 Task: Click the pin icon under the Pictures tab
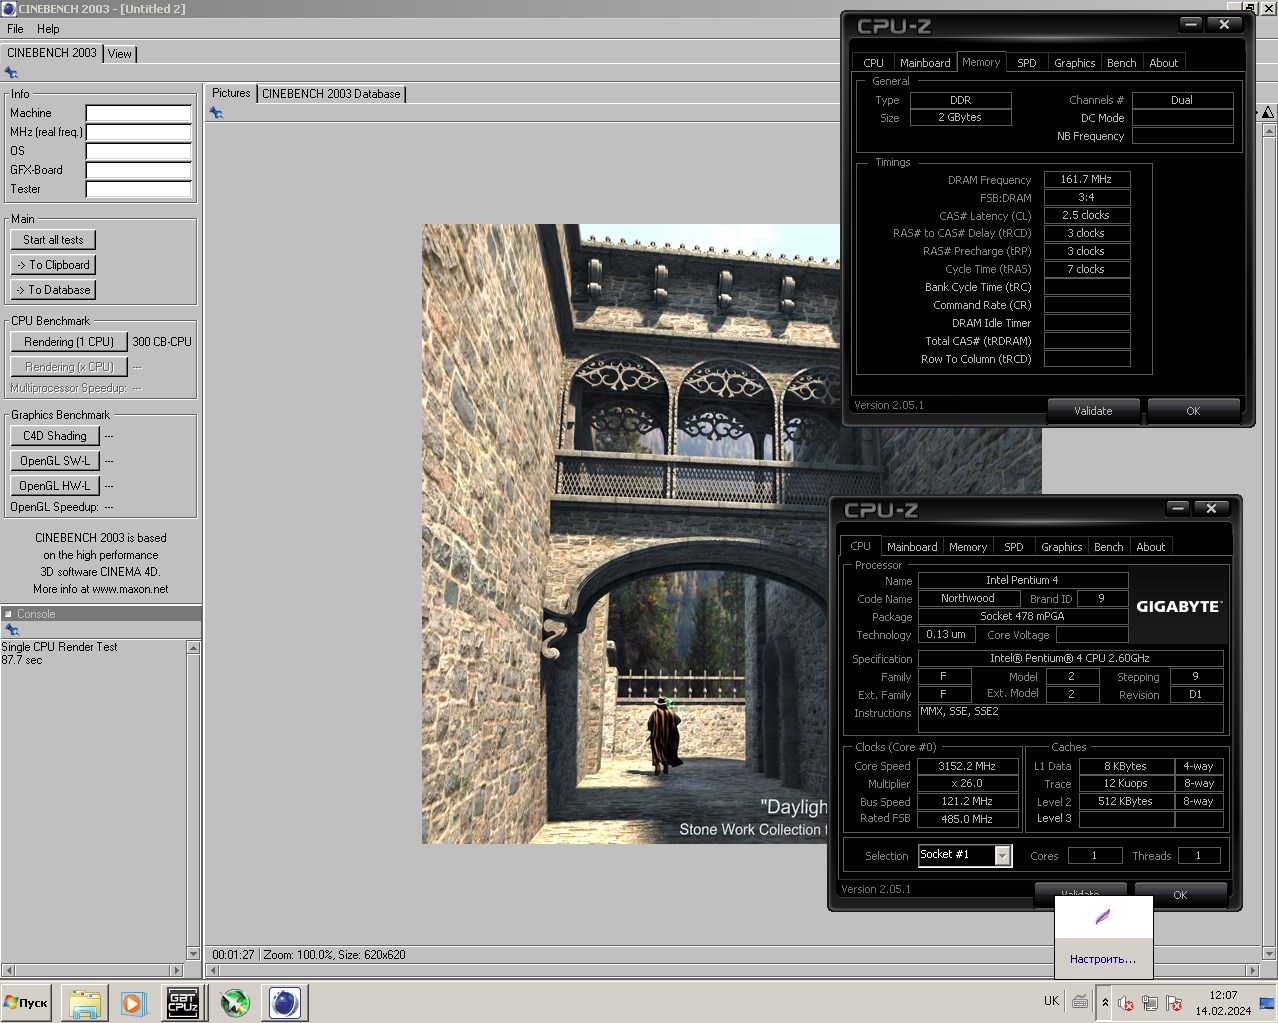click(x=216, y=113)
